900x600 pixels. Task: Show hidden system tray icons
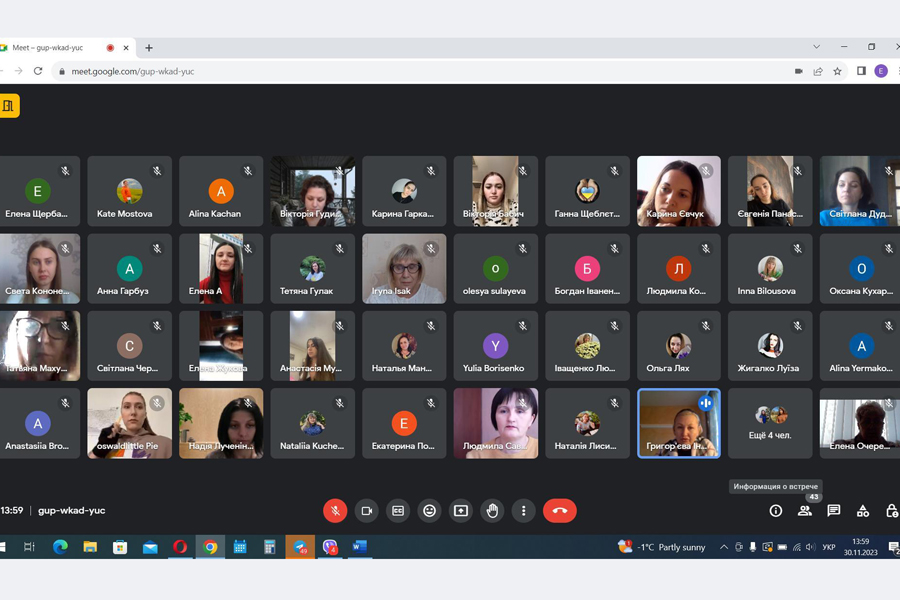click(724, 547)
